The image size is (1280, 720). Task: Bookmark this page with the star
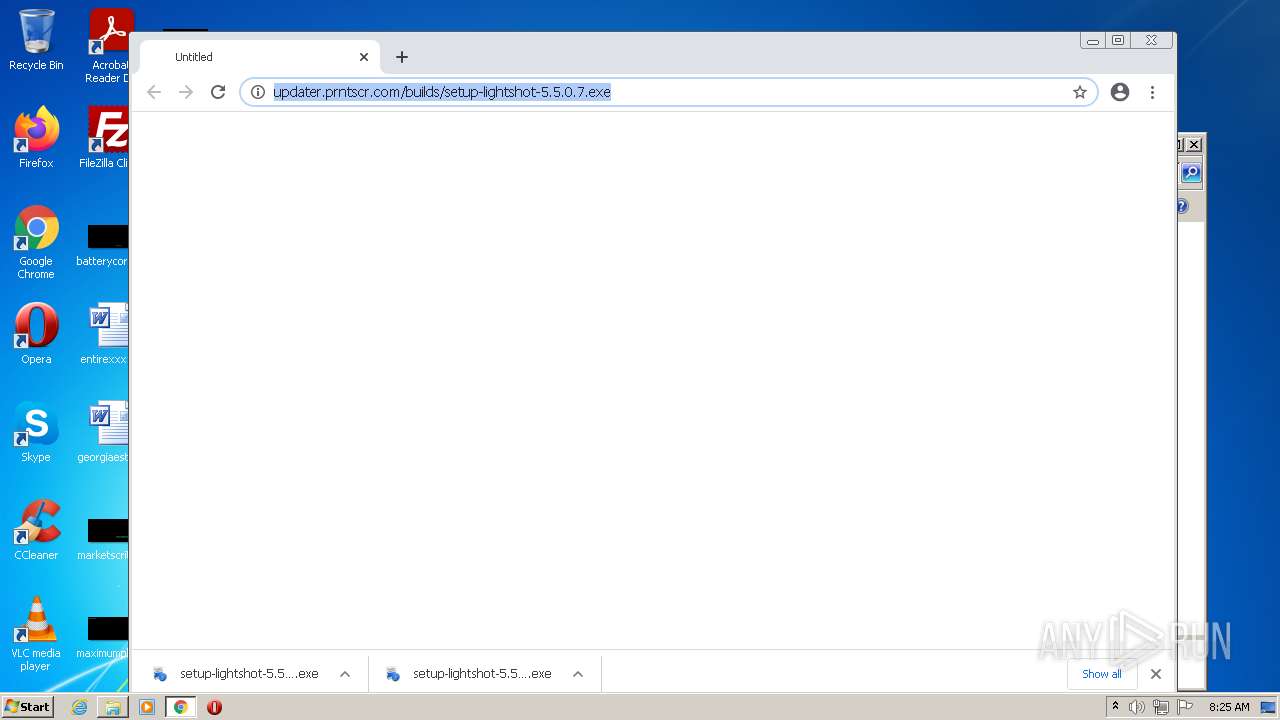(x=1080, y=92)
